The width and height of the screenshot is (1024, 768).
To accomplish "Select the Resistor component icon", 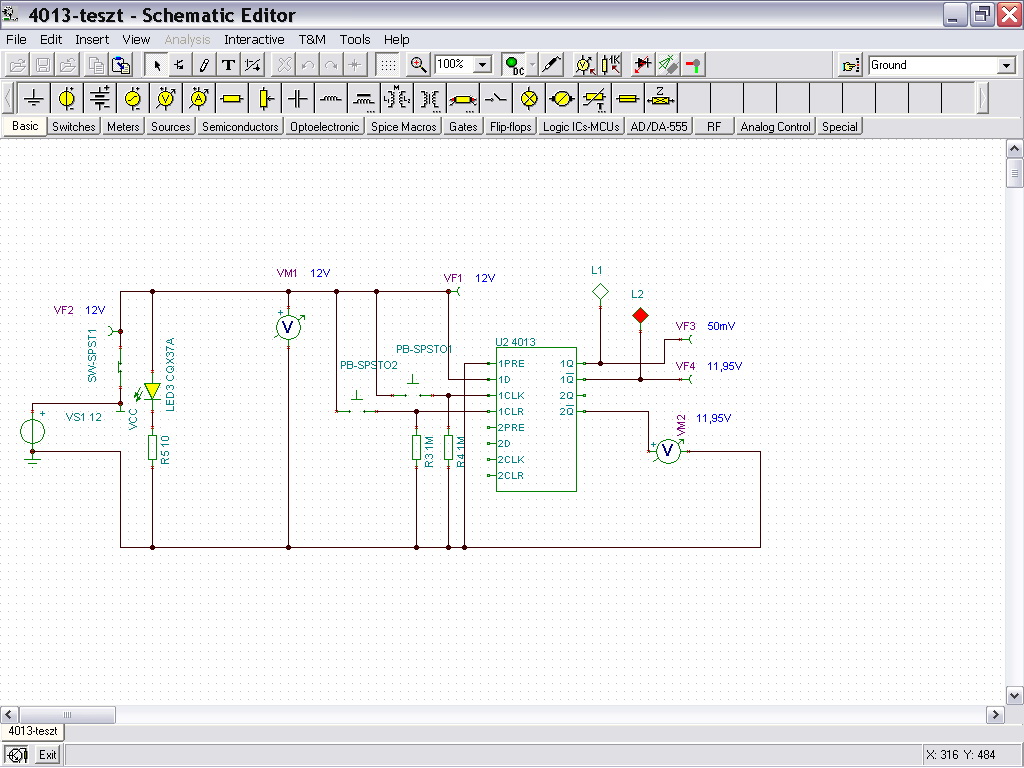I will (x=232, y=98).
